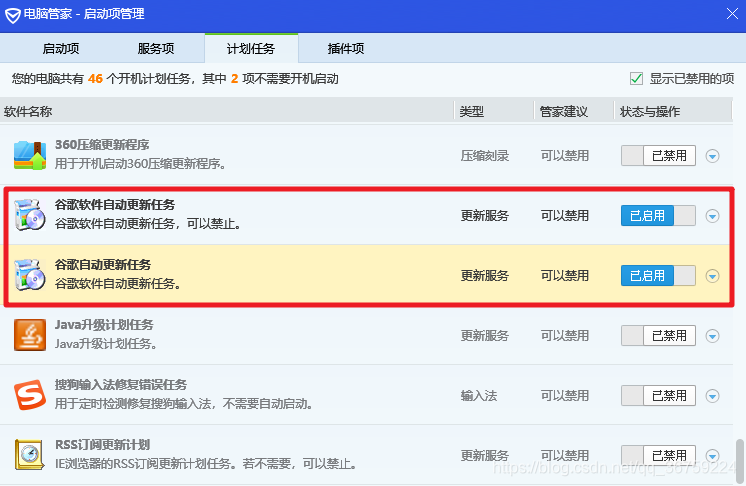Sort by the 类型 column header
The width and height of the screenshot is (746, 486).
pyautogui.click(x=494, y=112)
